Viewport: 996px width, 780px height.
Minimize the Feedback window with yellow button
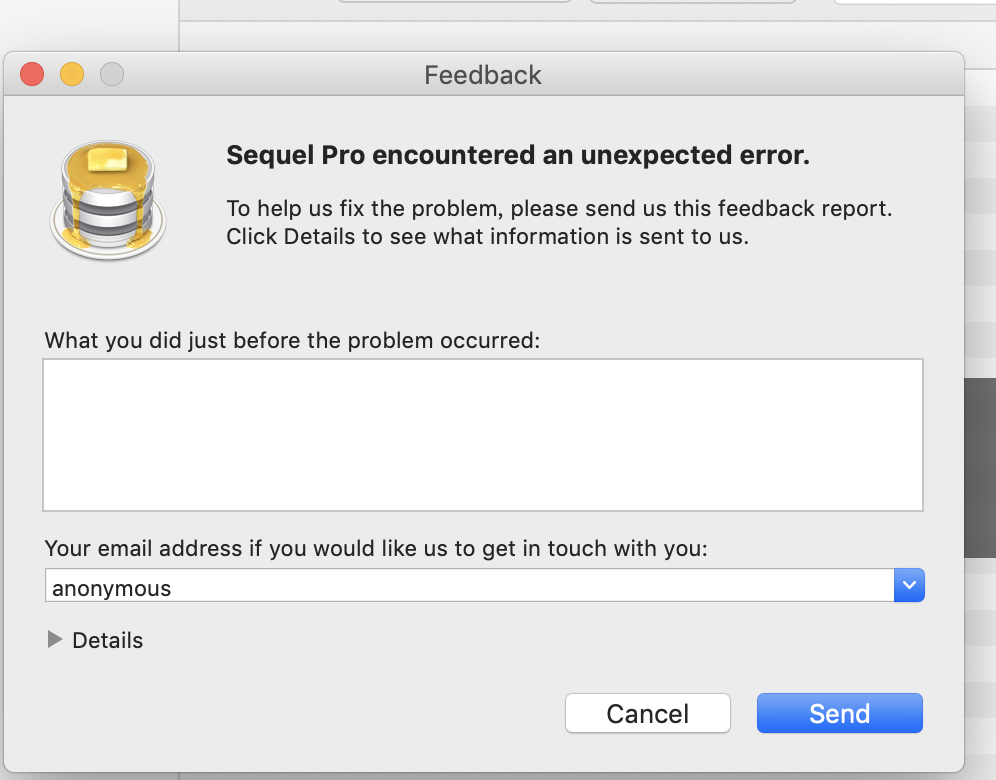coord(72,74)
